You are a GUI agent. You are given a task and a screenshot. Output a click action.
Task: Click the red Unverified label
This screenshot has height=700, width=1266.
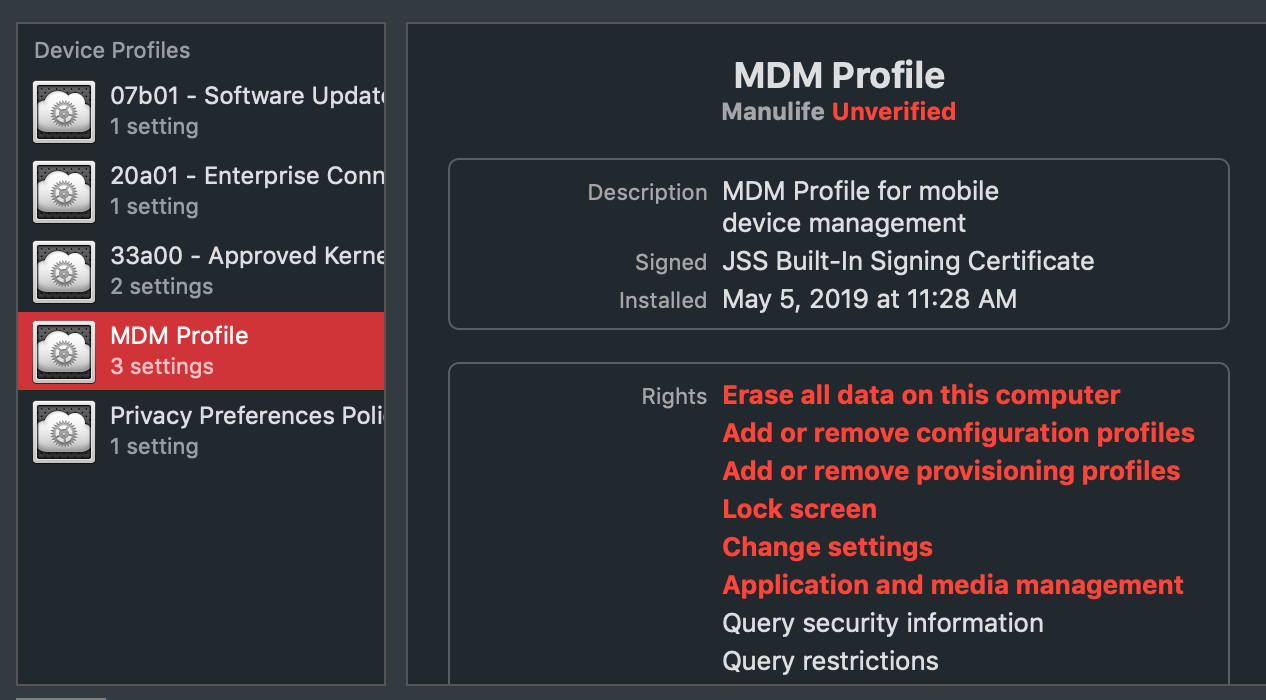(893, 111)
